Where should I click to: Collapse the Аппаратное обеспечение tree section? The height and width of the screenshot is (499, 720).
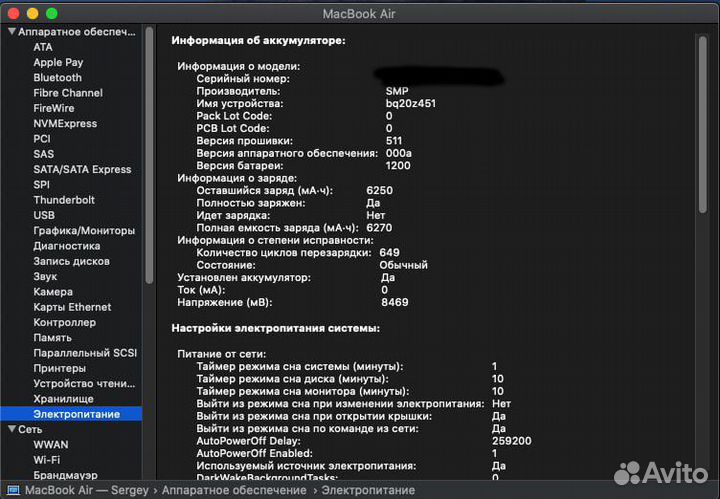coord(11,32)
